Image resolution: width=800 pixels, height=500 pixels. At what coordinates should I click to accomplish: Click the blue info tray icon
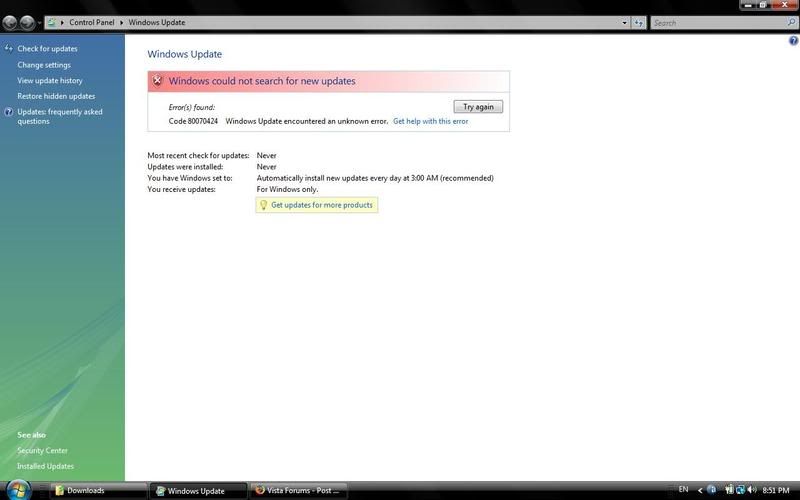(x=712, y=490)
